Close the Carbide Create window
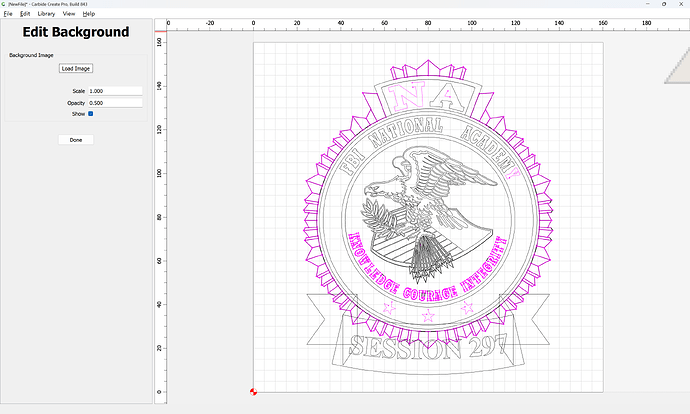The height and width of the screenshot is (414, 690). click(x=681, y=4)
